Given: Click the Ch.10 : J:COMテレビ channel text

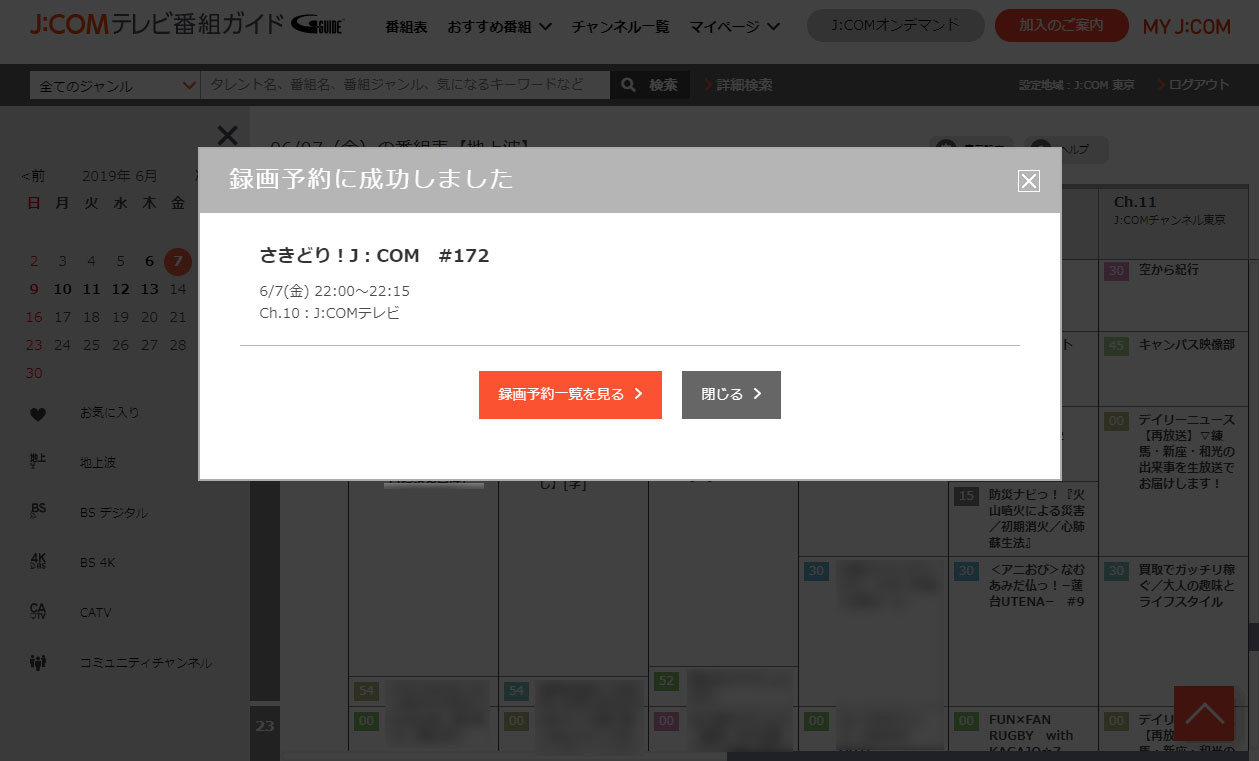Looking at the screenshot, I should tap(329, 313).
